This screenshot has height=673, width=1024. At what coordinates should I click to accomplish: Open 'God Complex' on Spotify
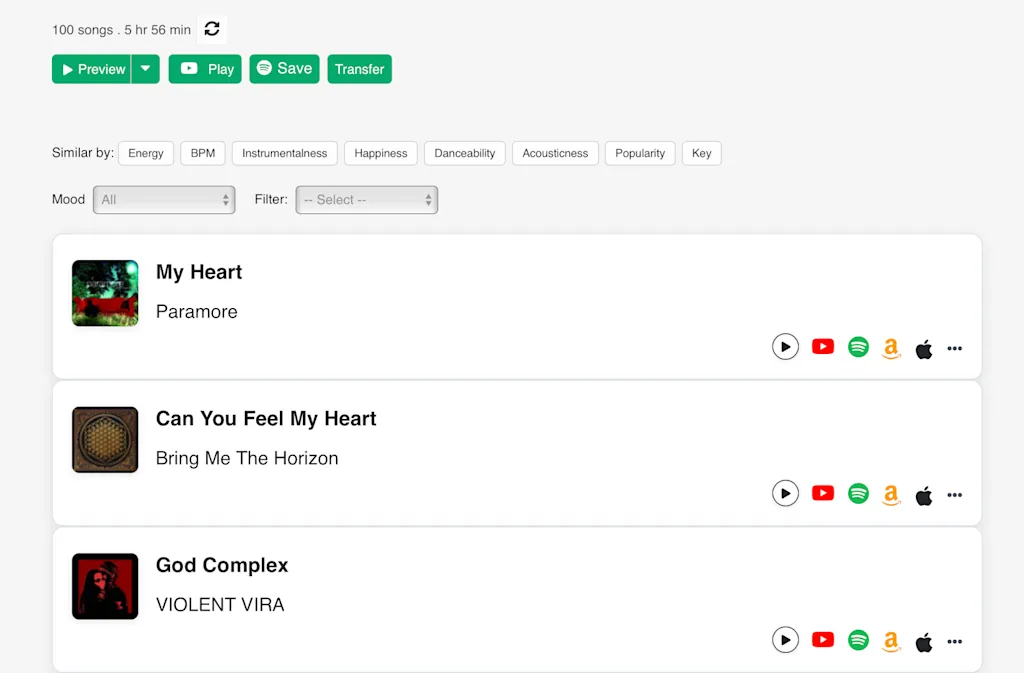point(858,640)
